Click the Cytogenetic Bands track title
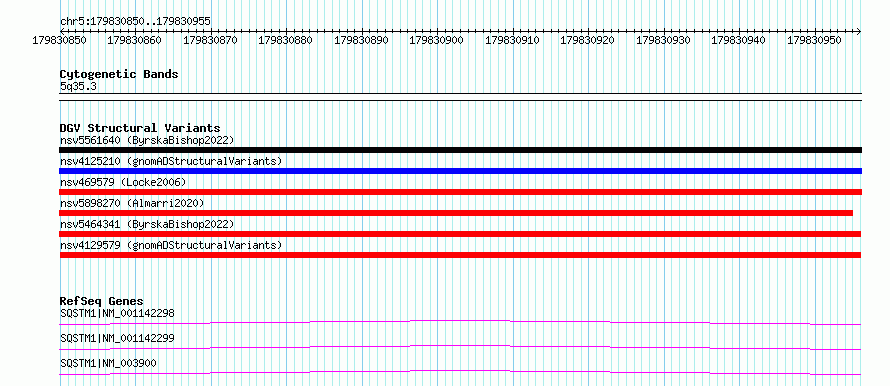 pyautogui.click(x=119, y=74)
